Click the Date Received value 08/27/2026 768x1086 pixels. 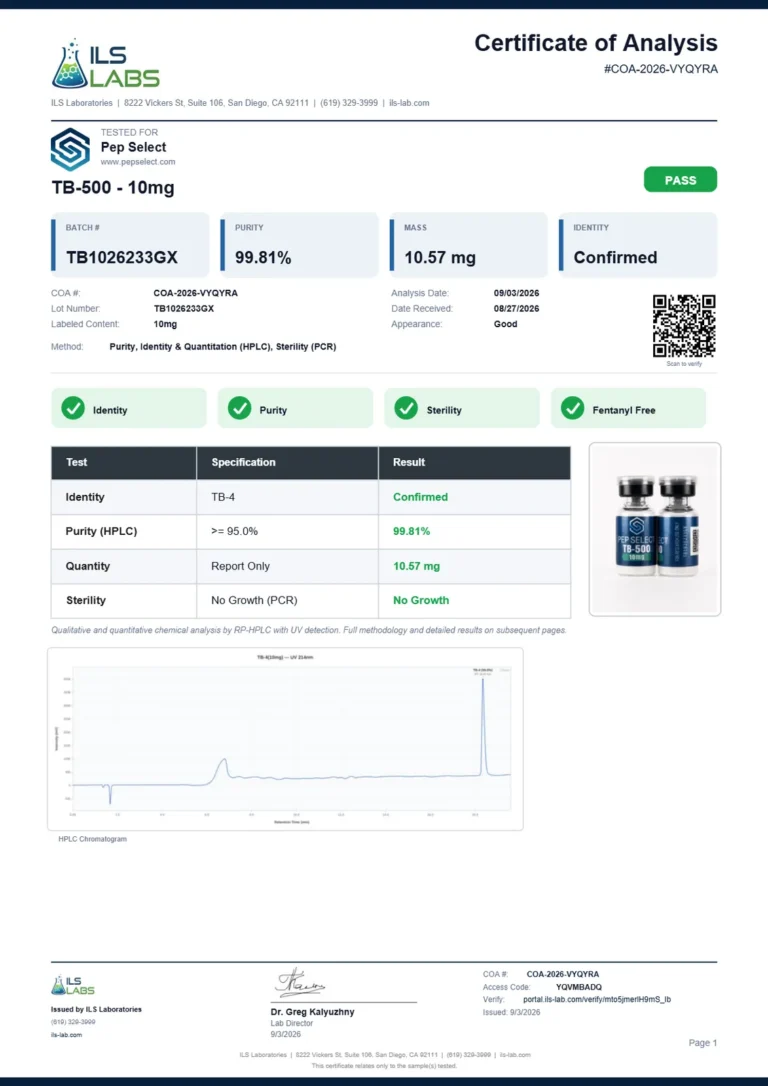516,308
